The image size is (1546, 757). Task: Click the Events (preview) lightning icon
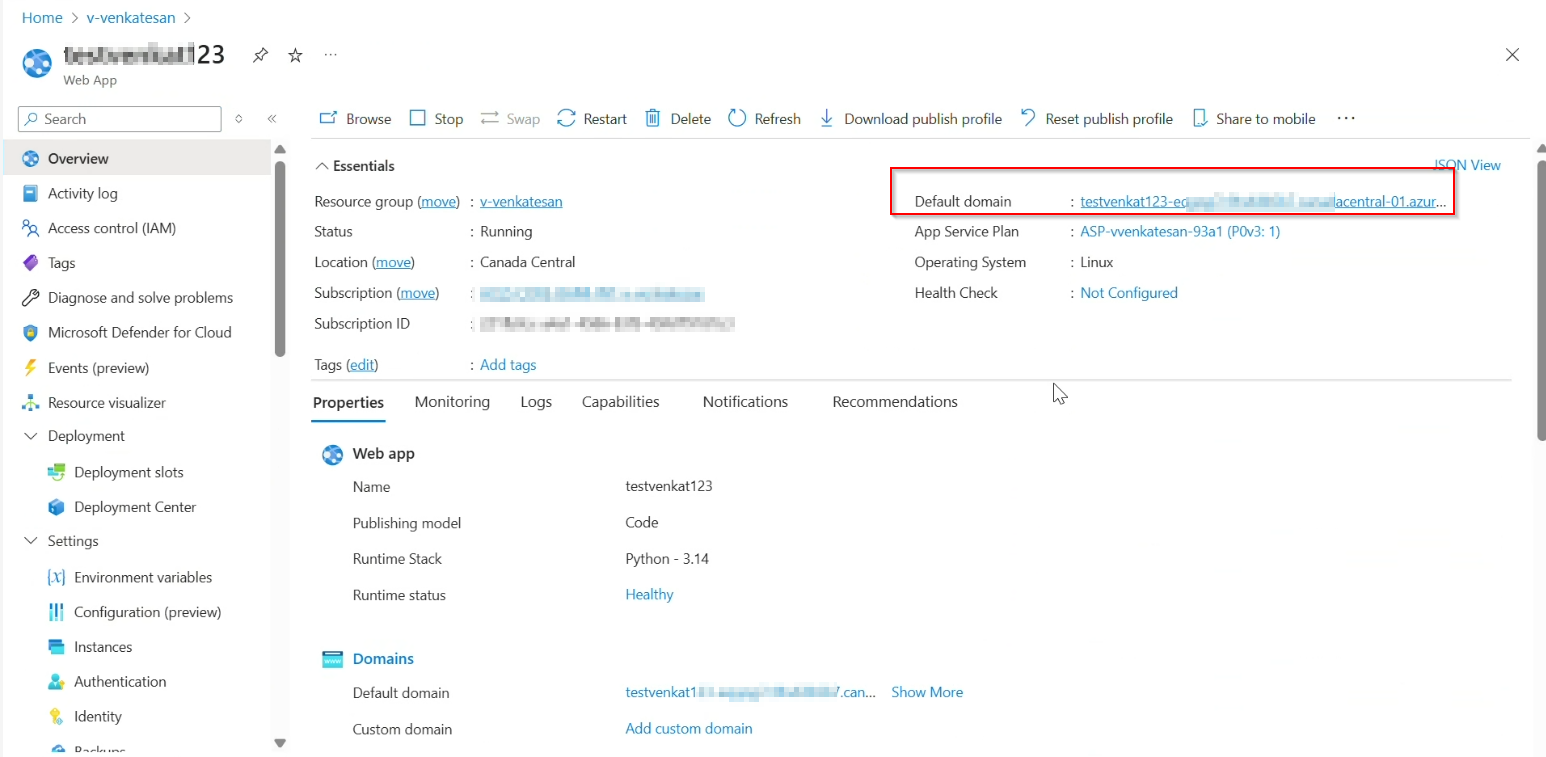click(x=30, y=367)
